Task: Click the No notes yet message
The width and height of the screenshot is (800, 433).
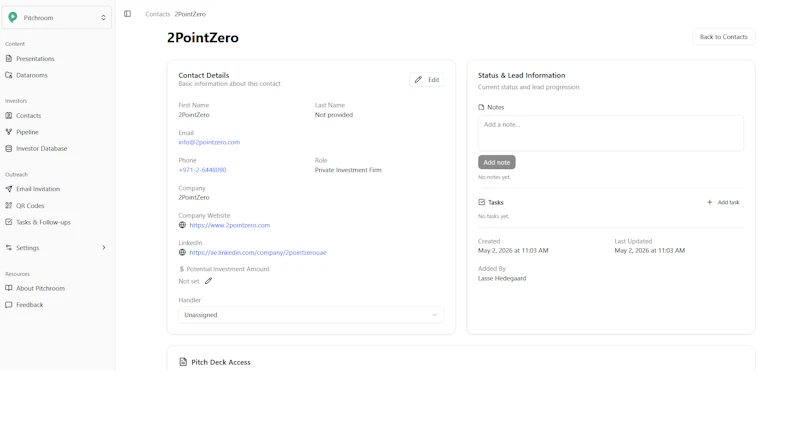Action: (494, 177)
